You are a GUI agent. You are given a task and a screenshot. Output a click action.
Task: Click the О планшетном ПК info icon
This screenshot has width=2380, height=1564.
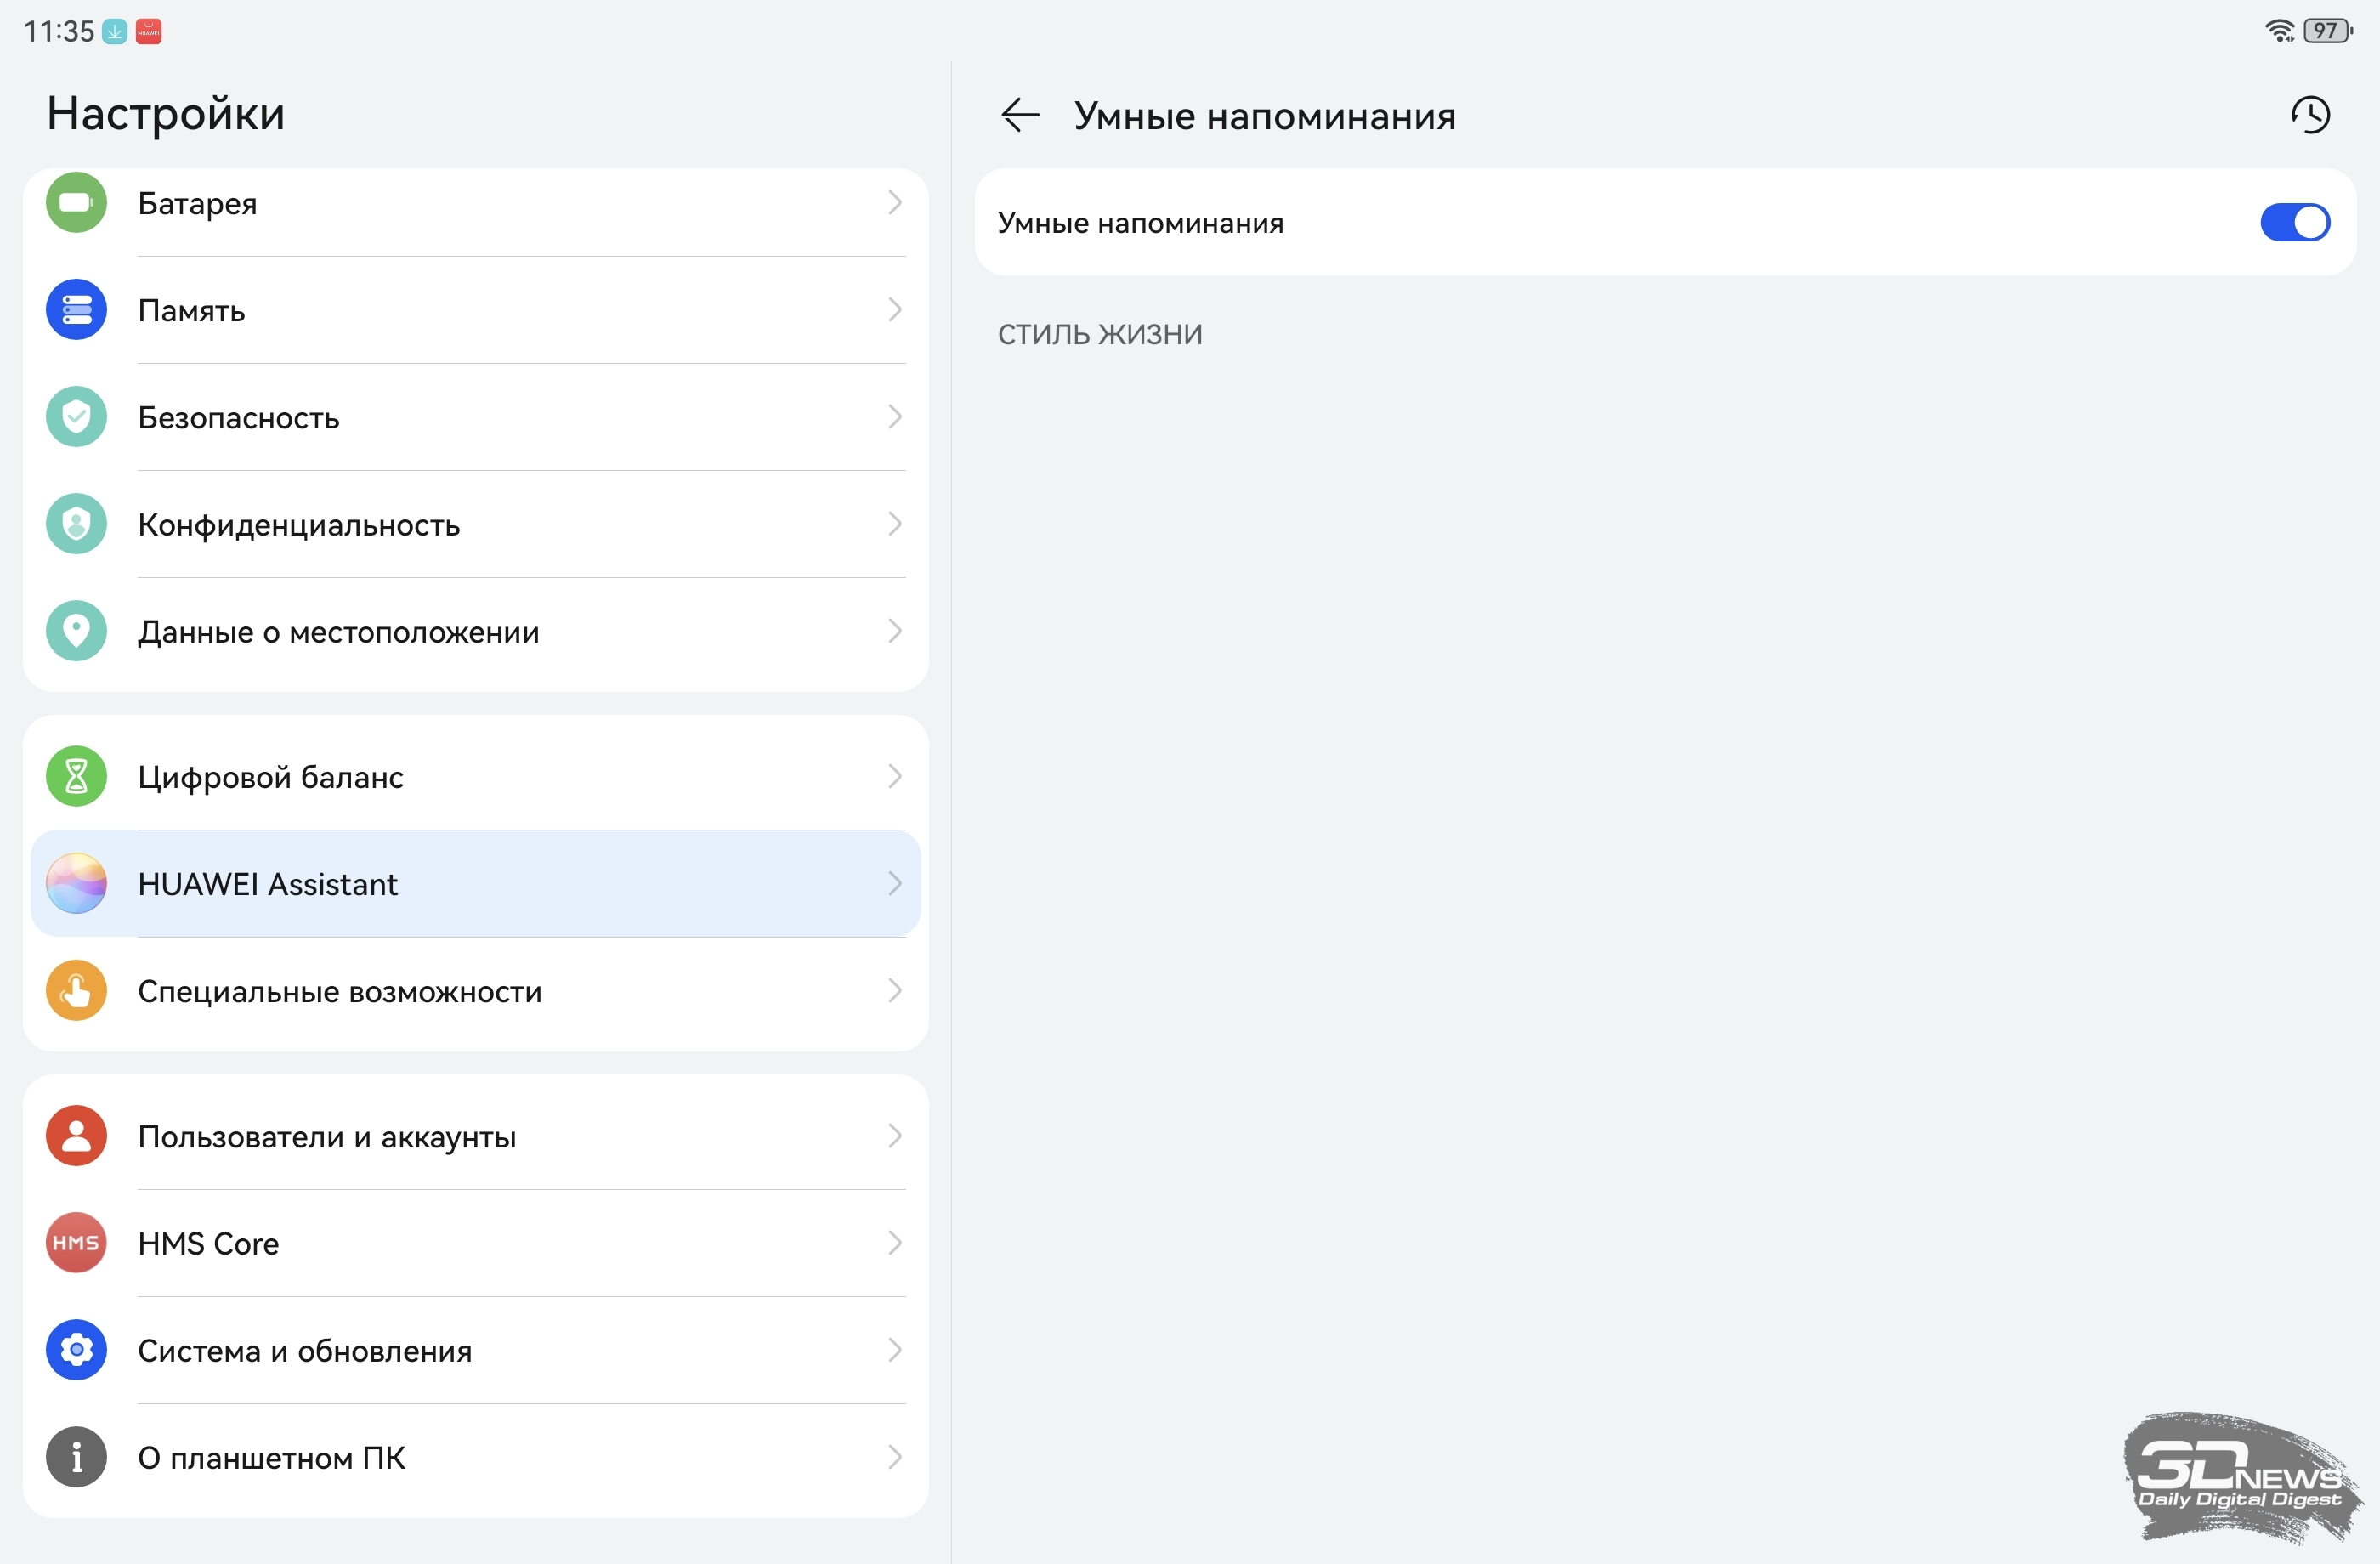pos(76,1457)
